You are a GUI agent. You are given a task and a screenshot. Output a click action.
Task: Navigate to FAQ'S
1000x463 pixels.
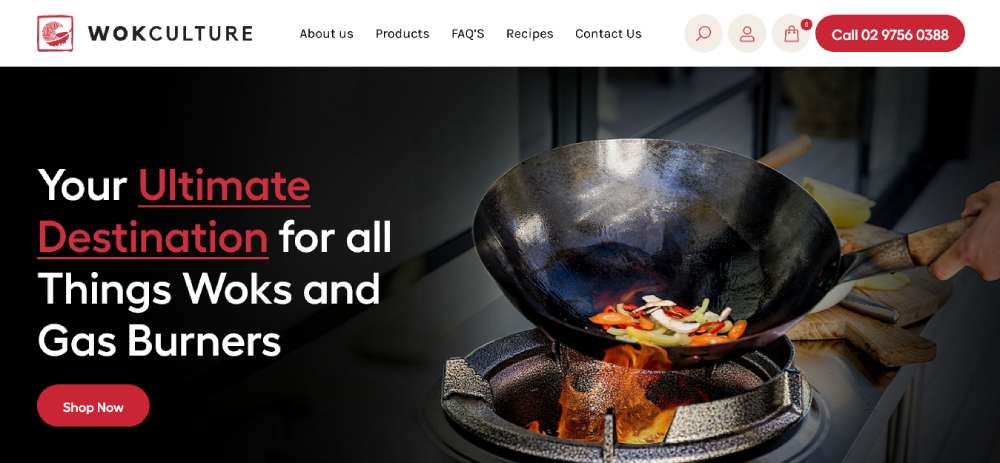[x=467, y=34]
